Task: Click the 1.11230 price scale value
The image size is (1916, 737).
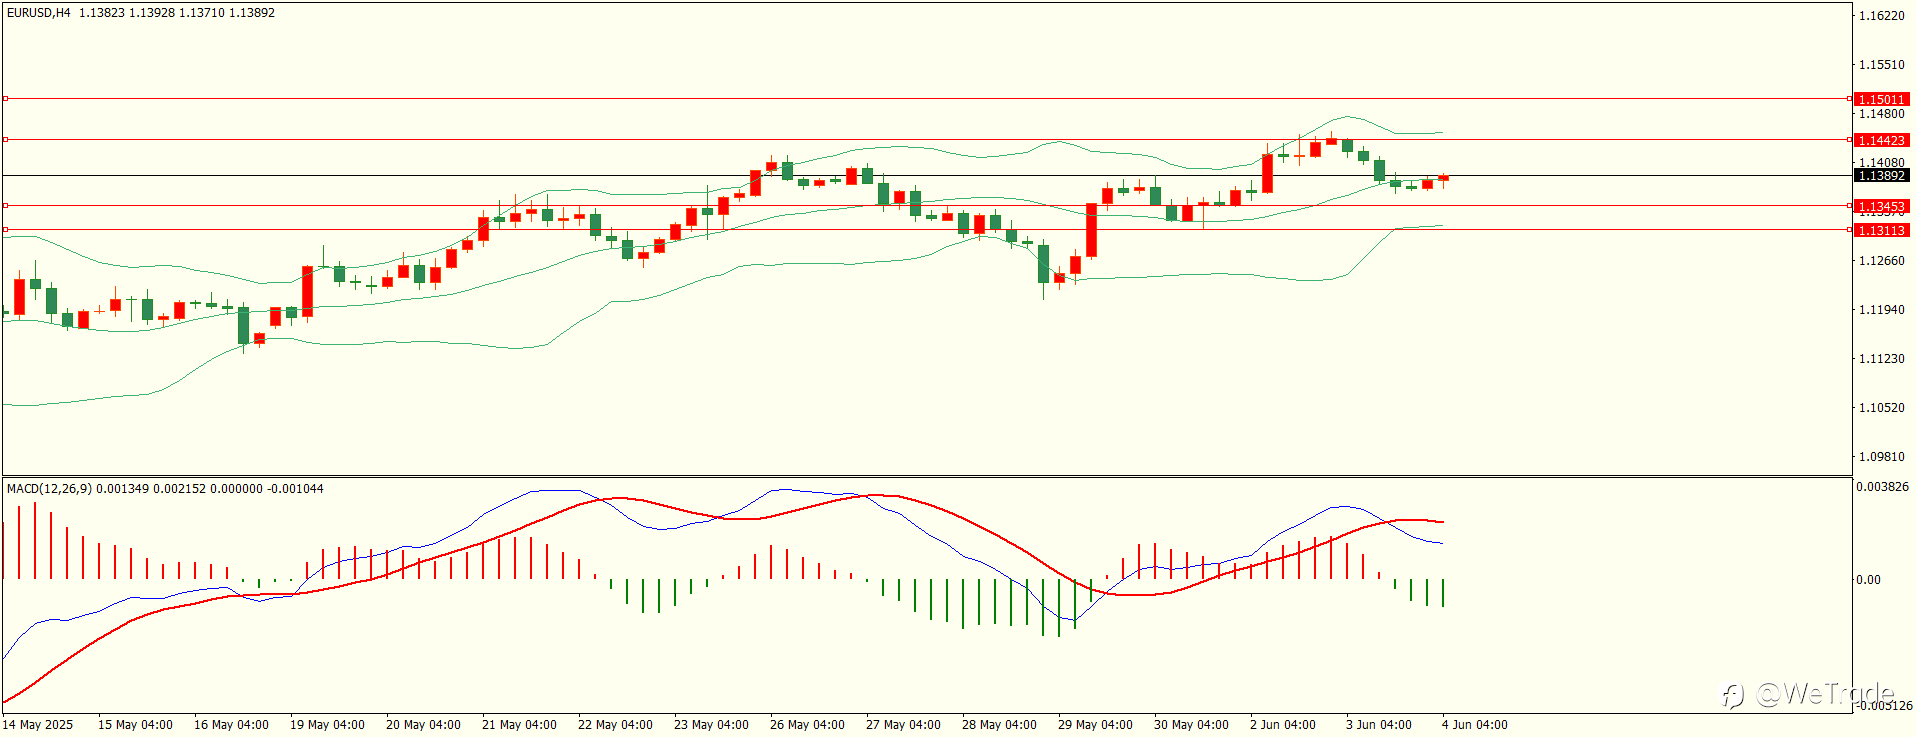Action: [1881, 359]
